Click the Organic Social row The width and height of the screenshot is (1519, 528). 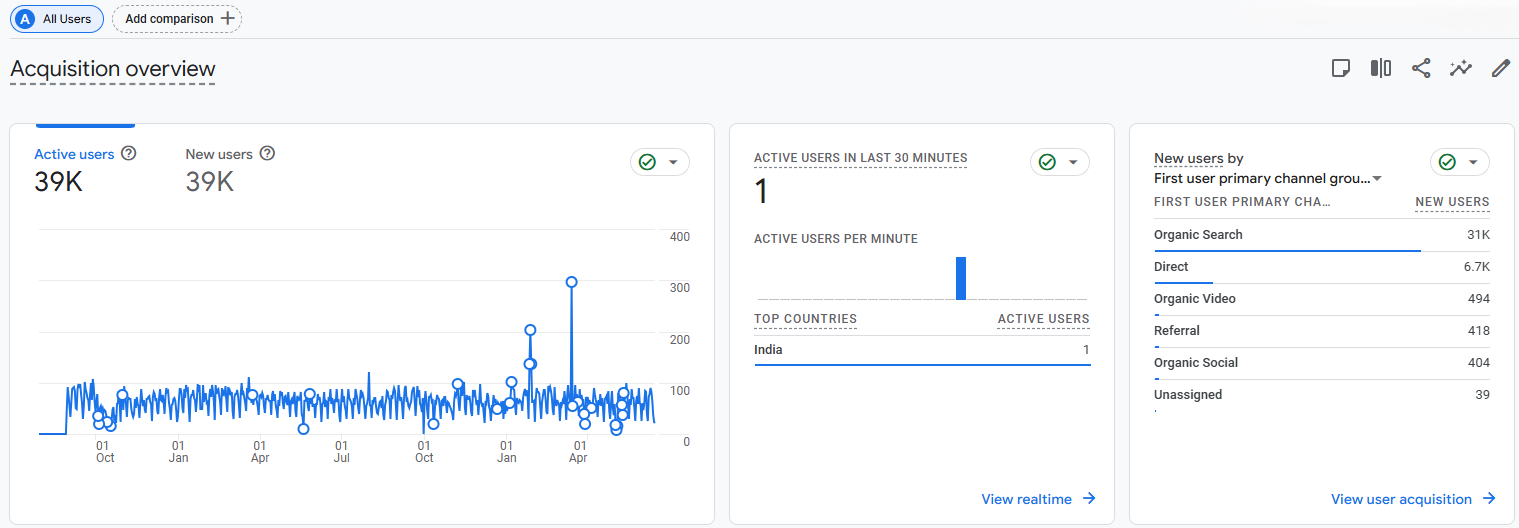coord(1322,363)
